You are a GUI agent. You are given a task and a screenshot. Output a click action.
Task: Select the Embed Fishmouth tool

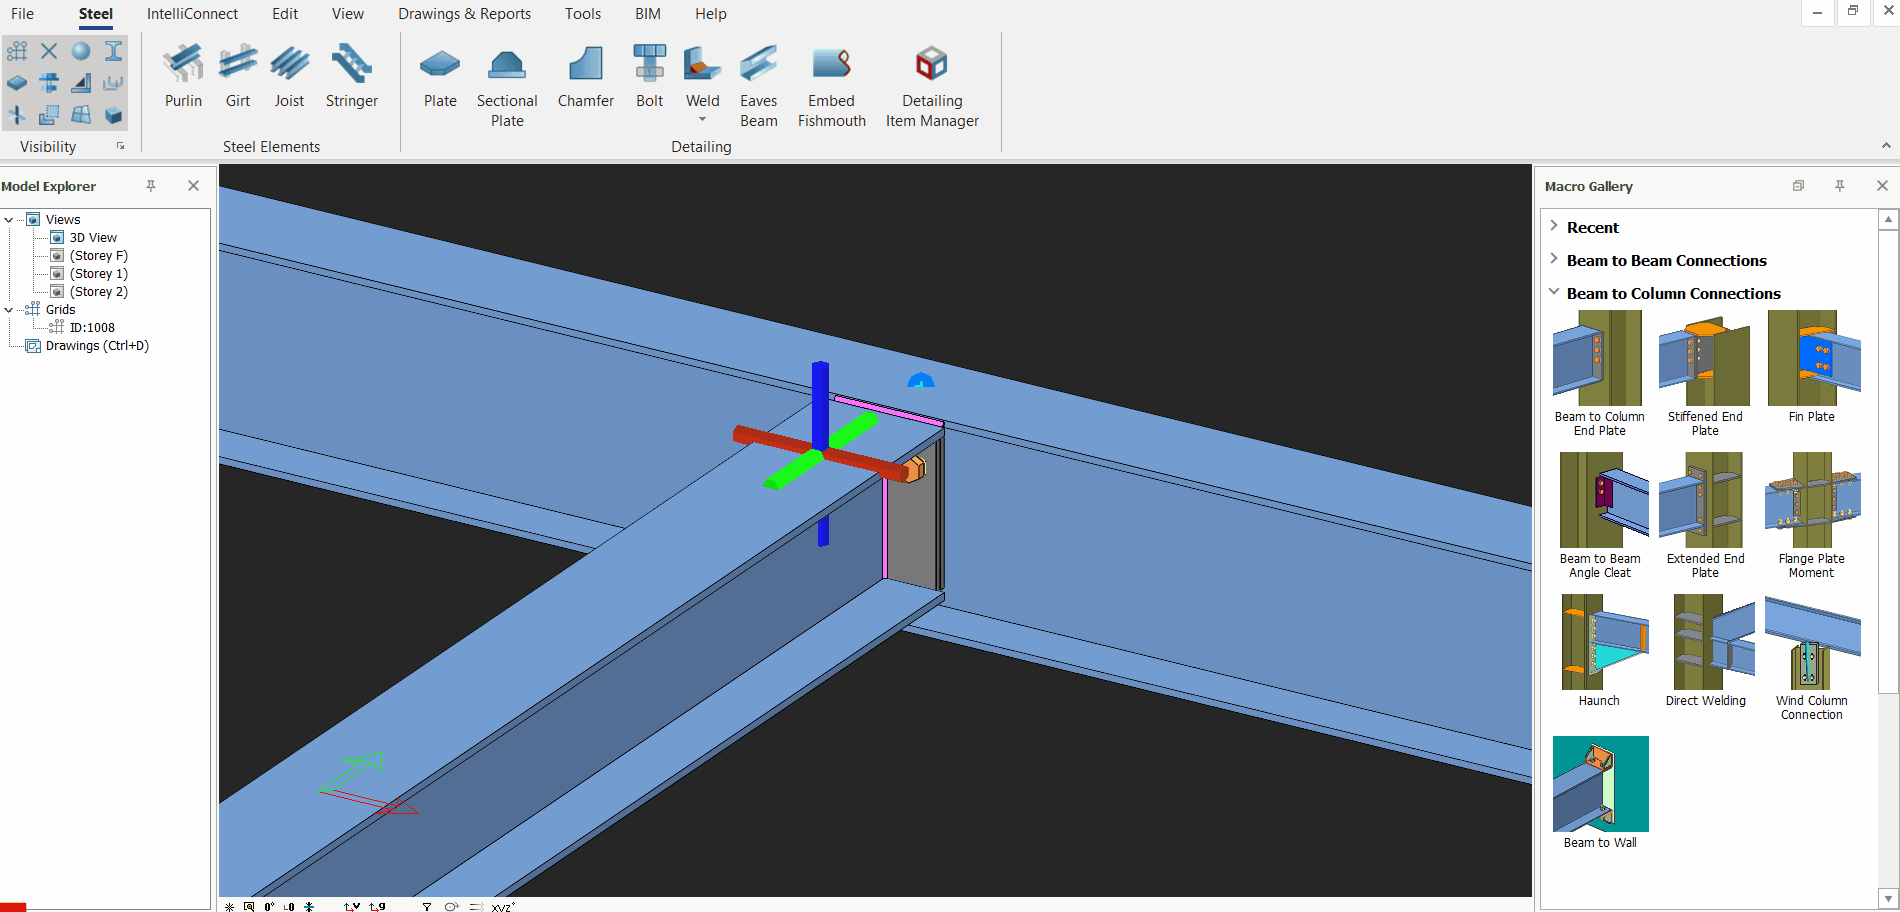[831, 85]
